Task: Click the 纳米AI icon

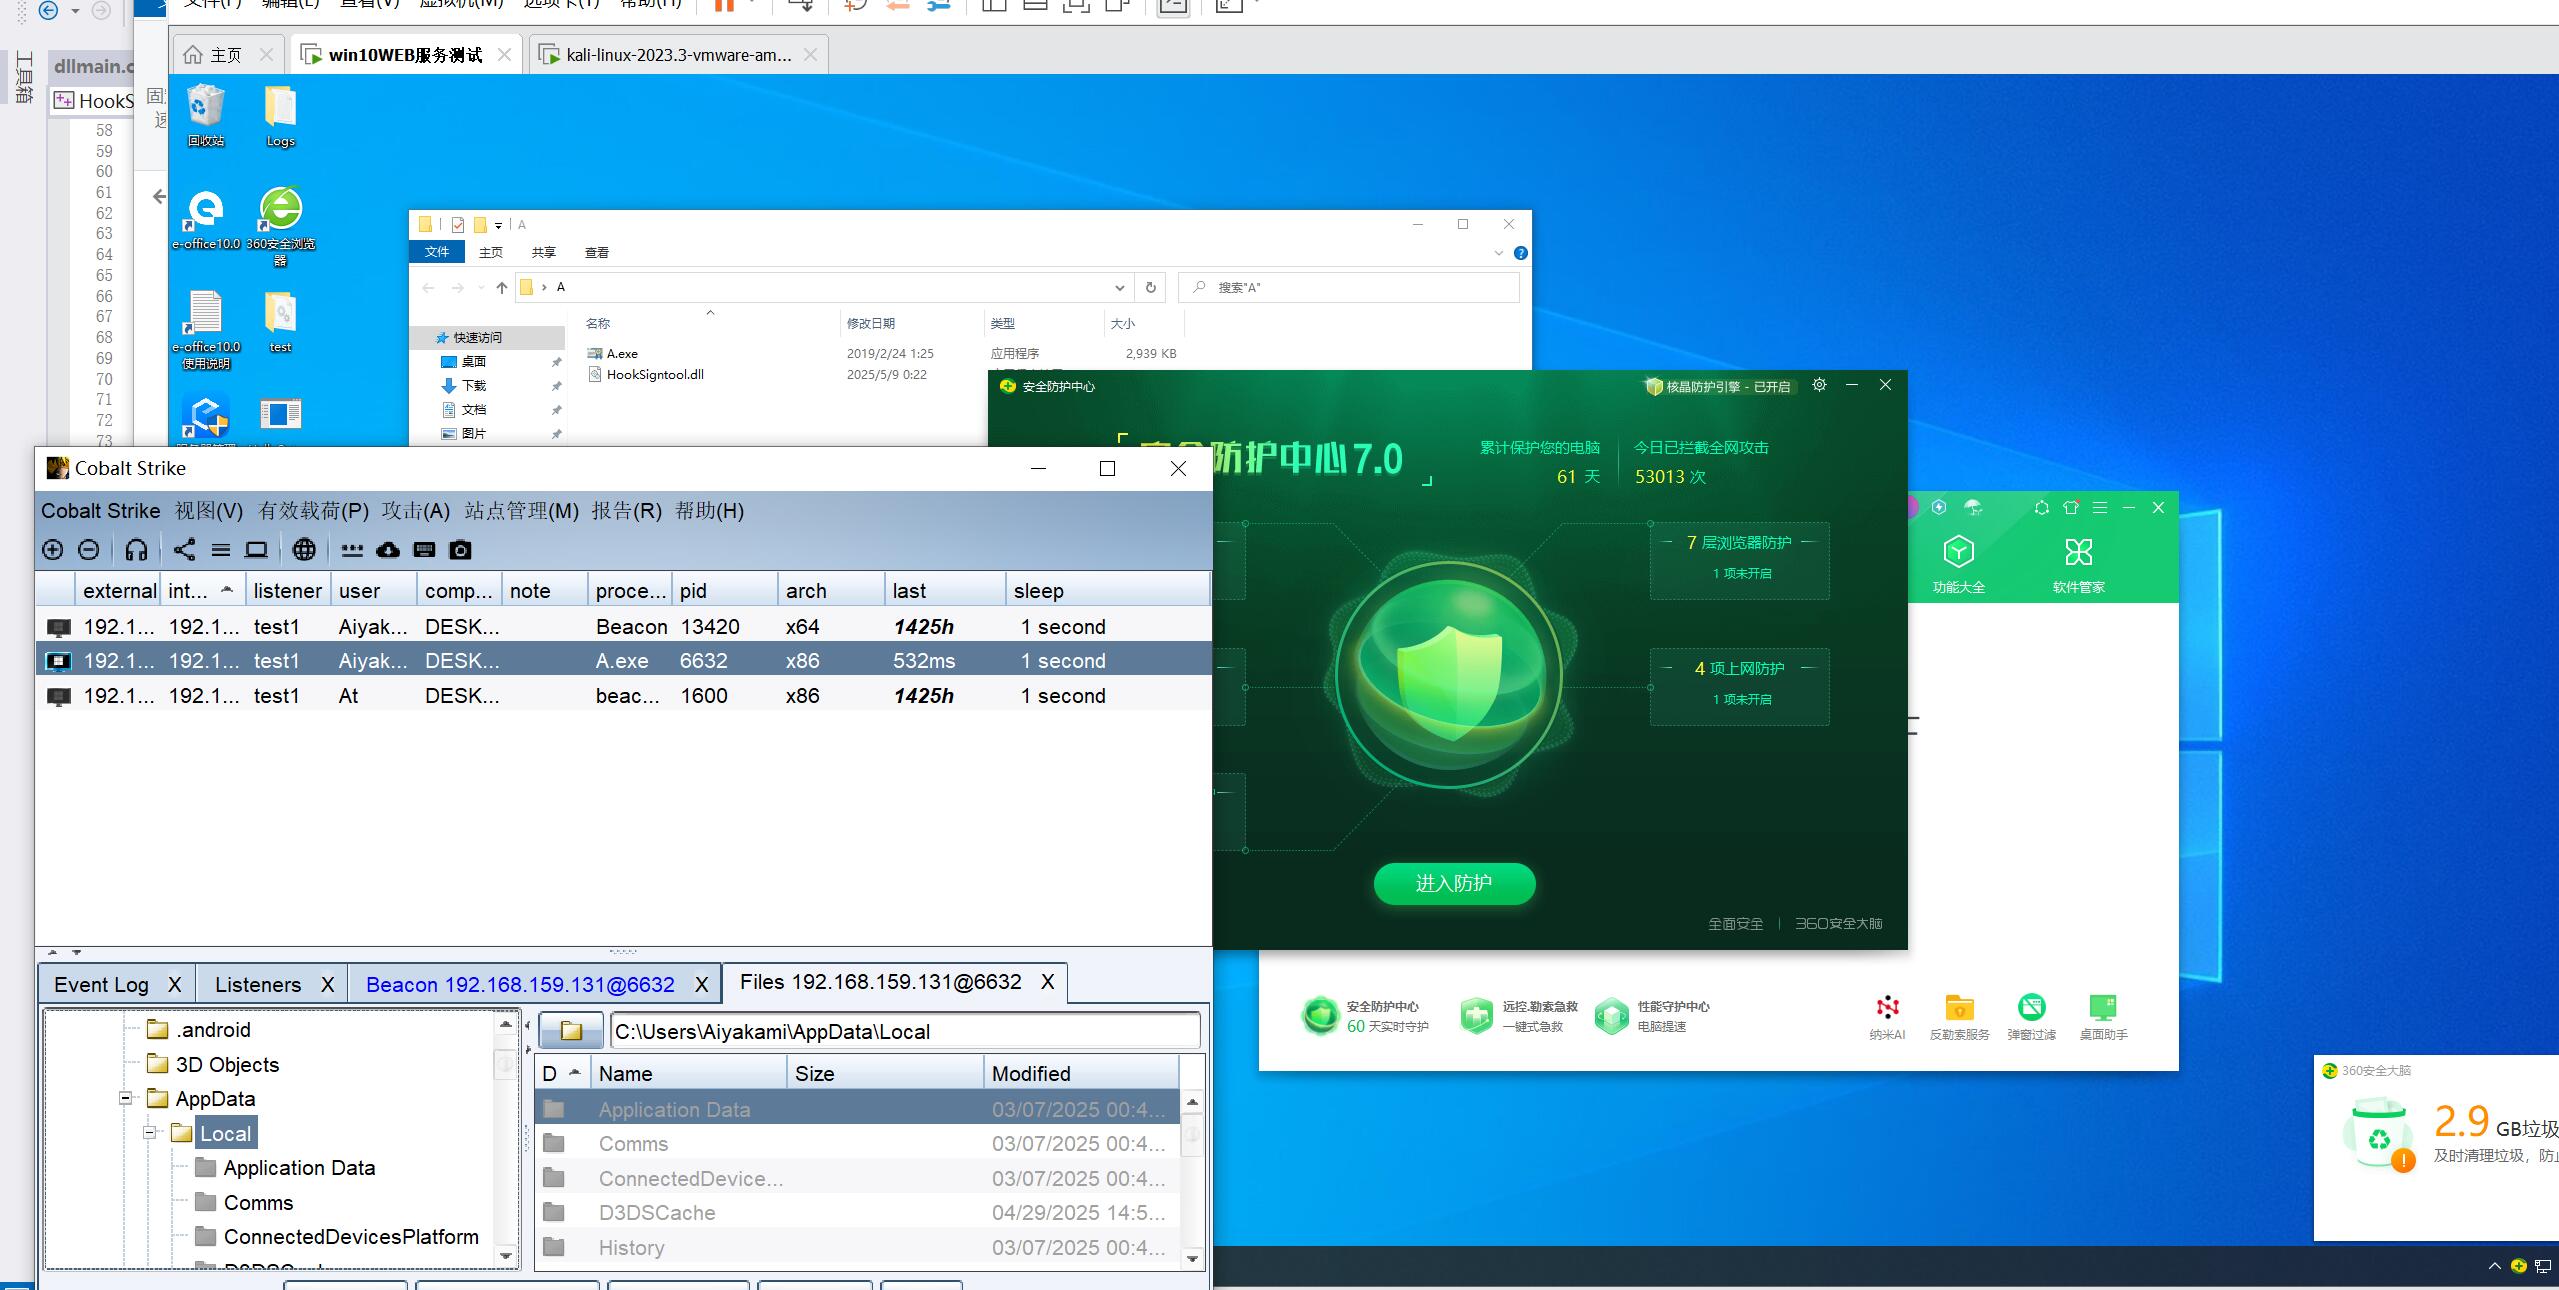Action: tap(1887, 1017)
